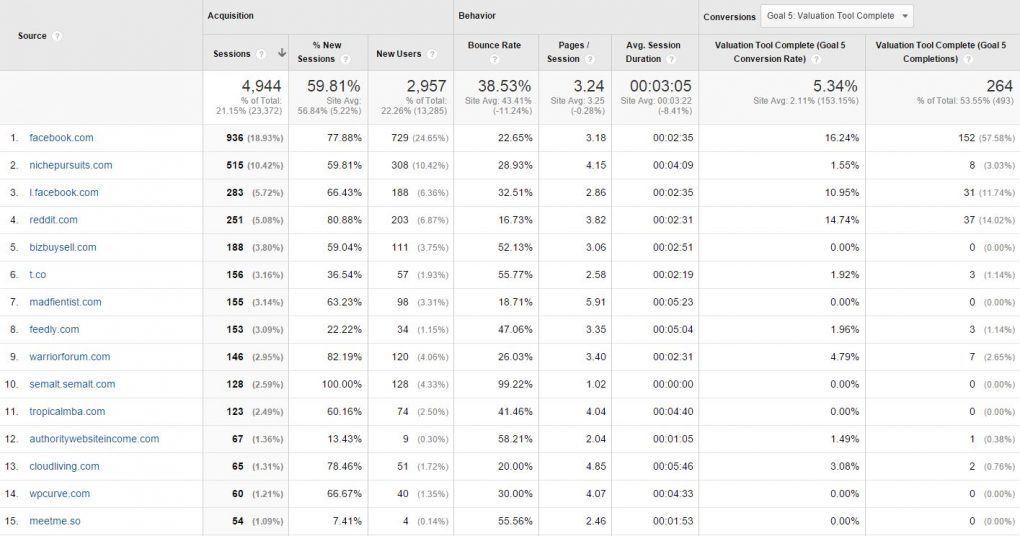
Task: Open bizbuysell.com source link
Action: (x=62, y=247)
